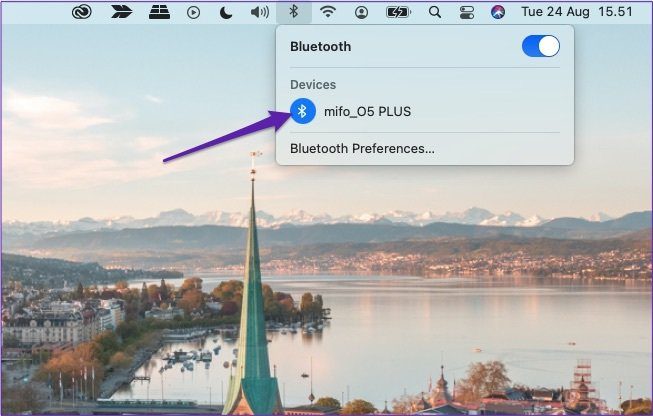Launch Siri from the menu bar

498,12
